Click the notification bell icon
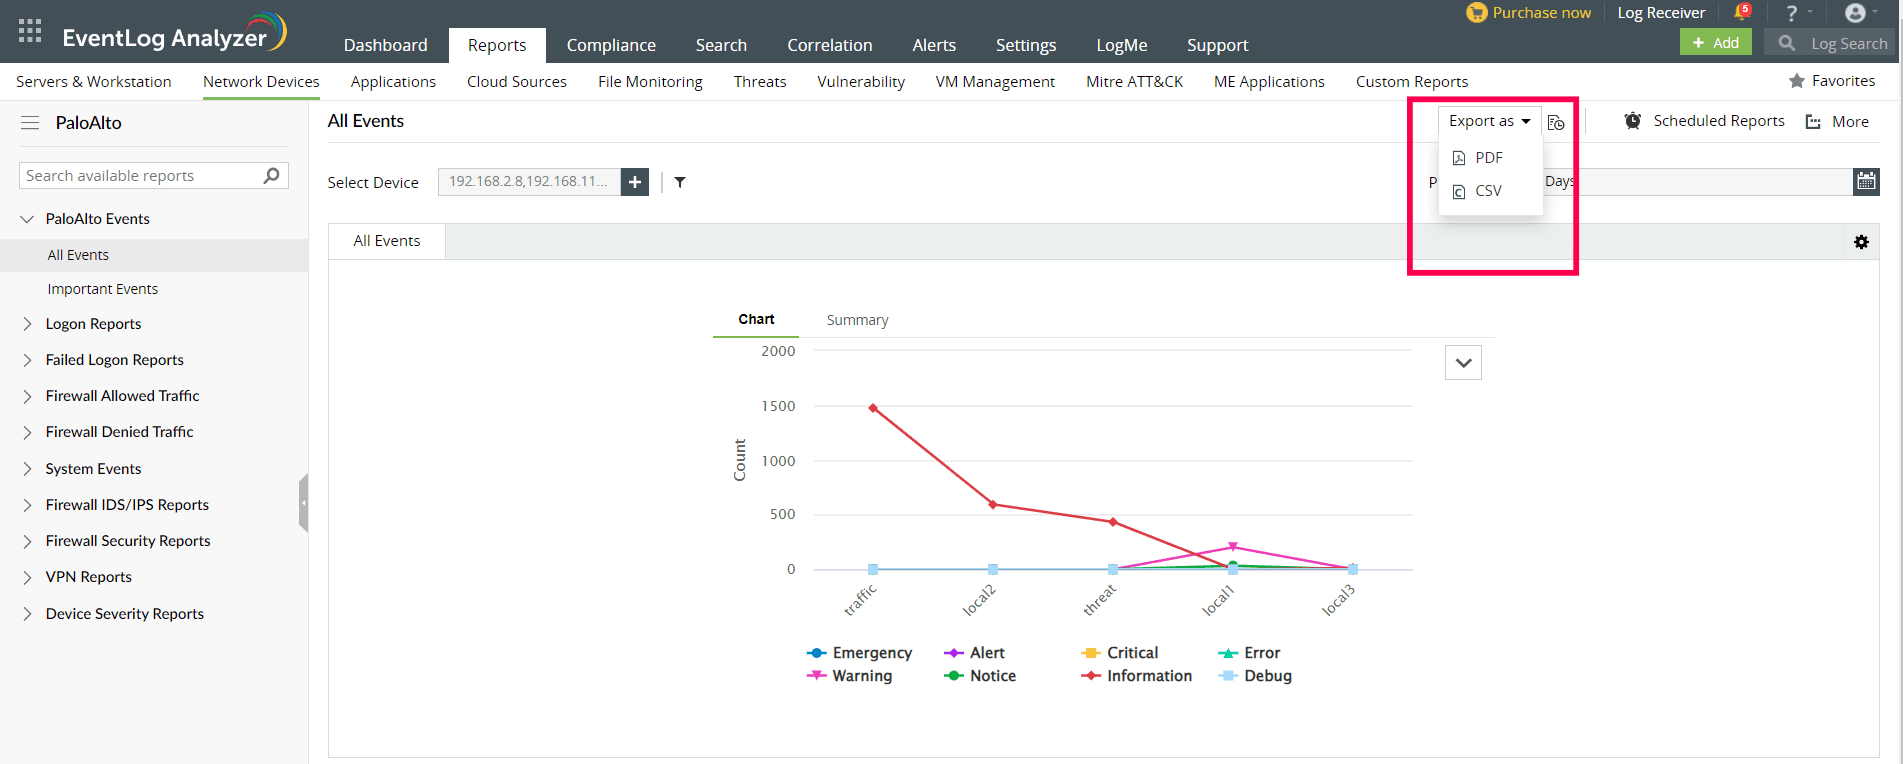 (1741, 12)
